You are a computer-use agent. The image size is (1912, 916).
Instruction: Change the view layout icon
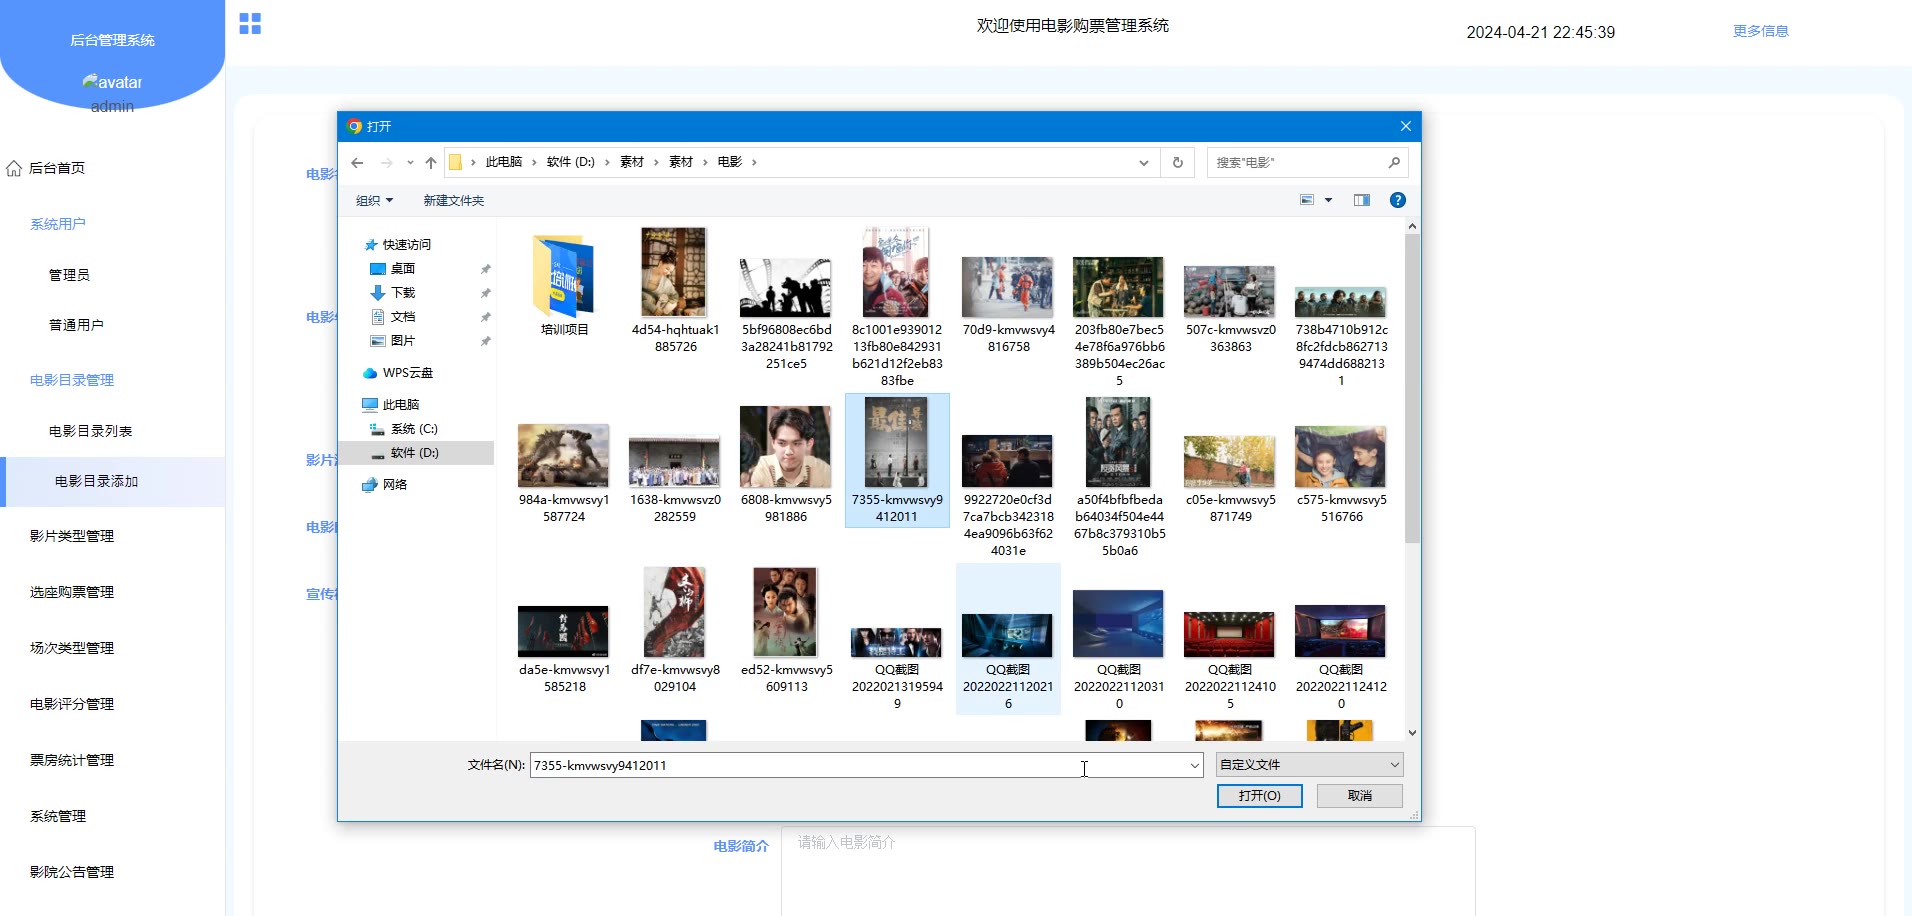point(1307,200)
